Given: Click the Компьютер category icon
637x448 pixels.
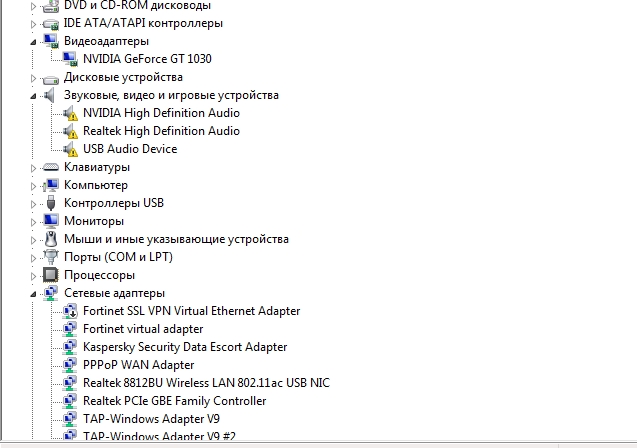Looking at the screenshot, I should point(51,185).
